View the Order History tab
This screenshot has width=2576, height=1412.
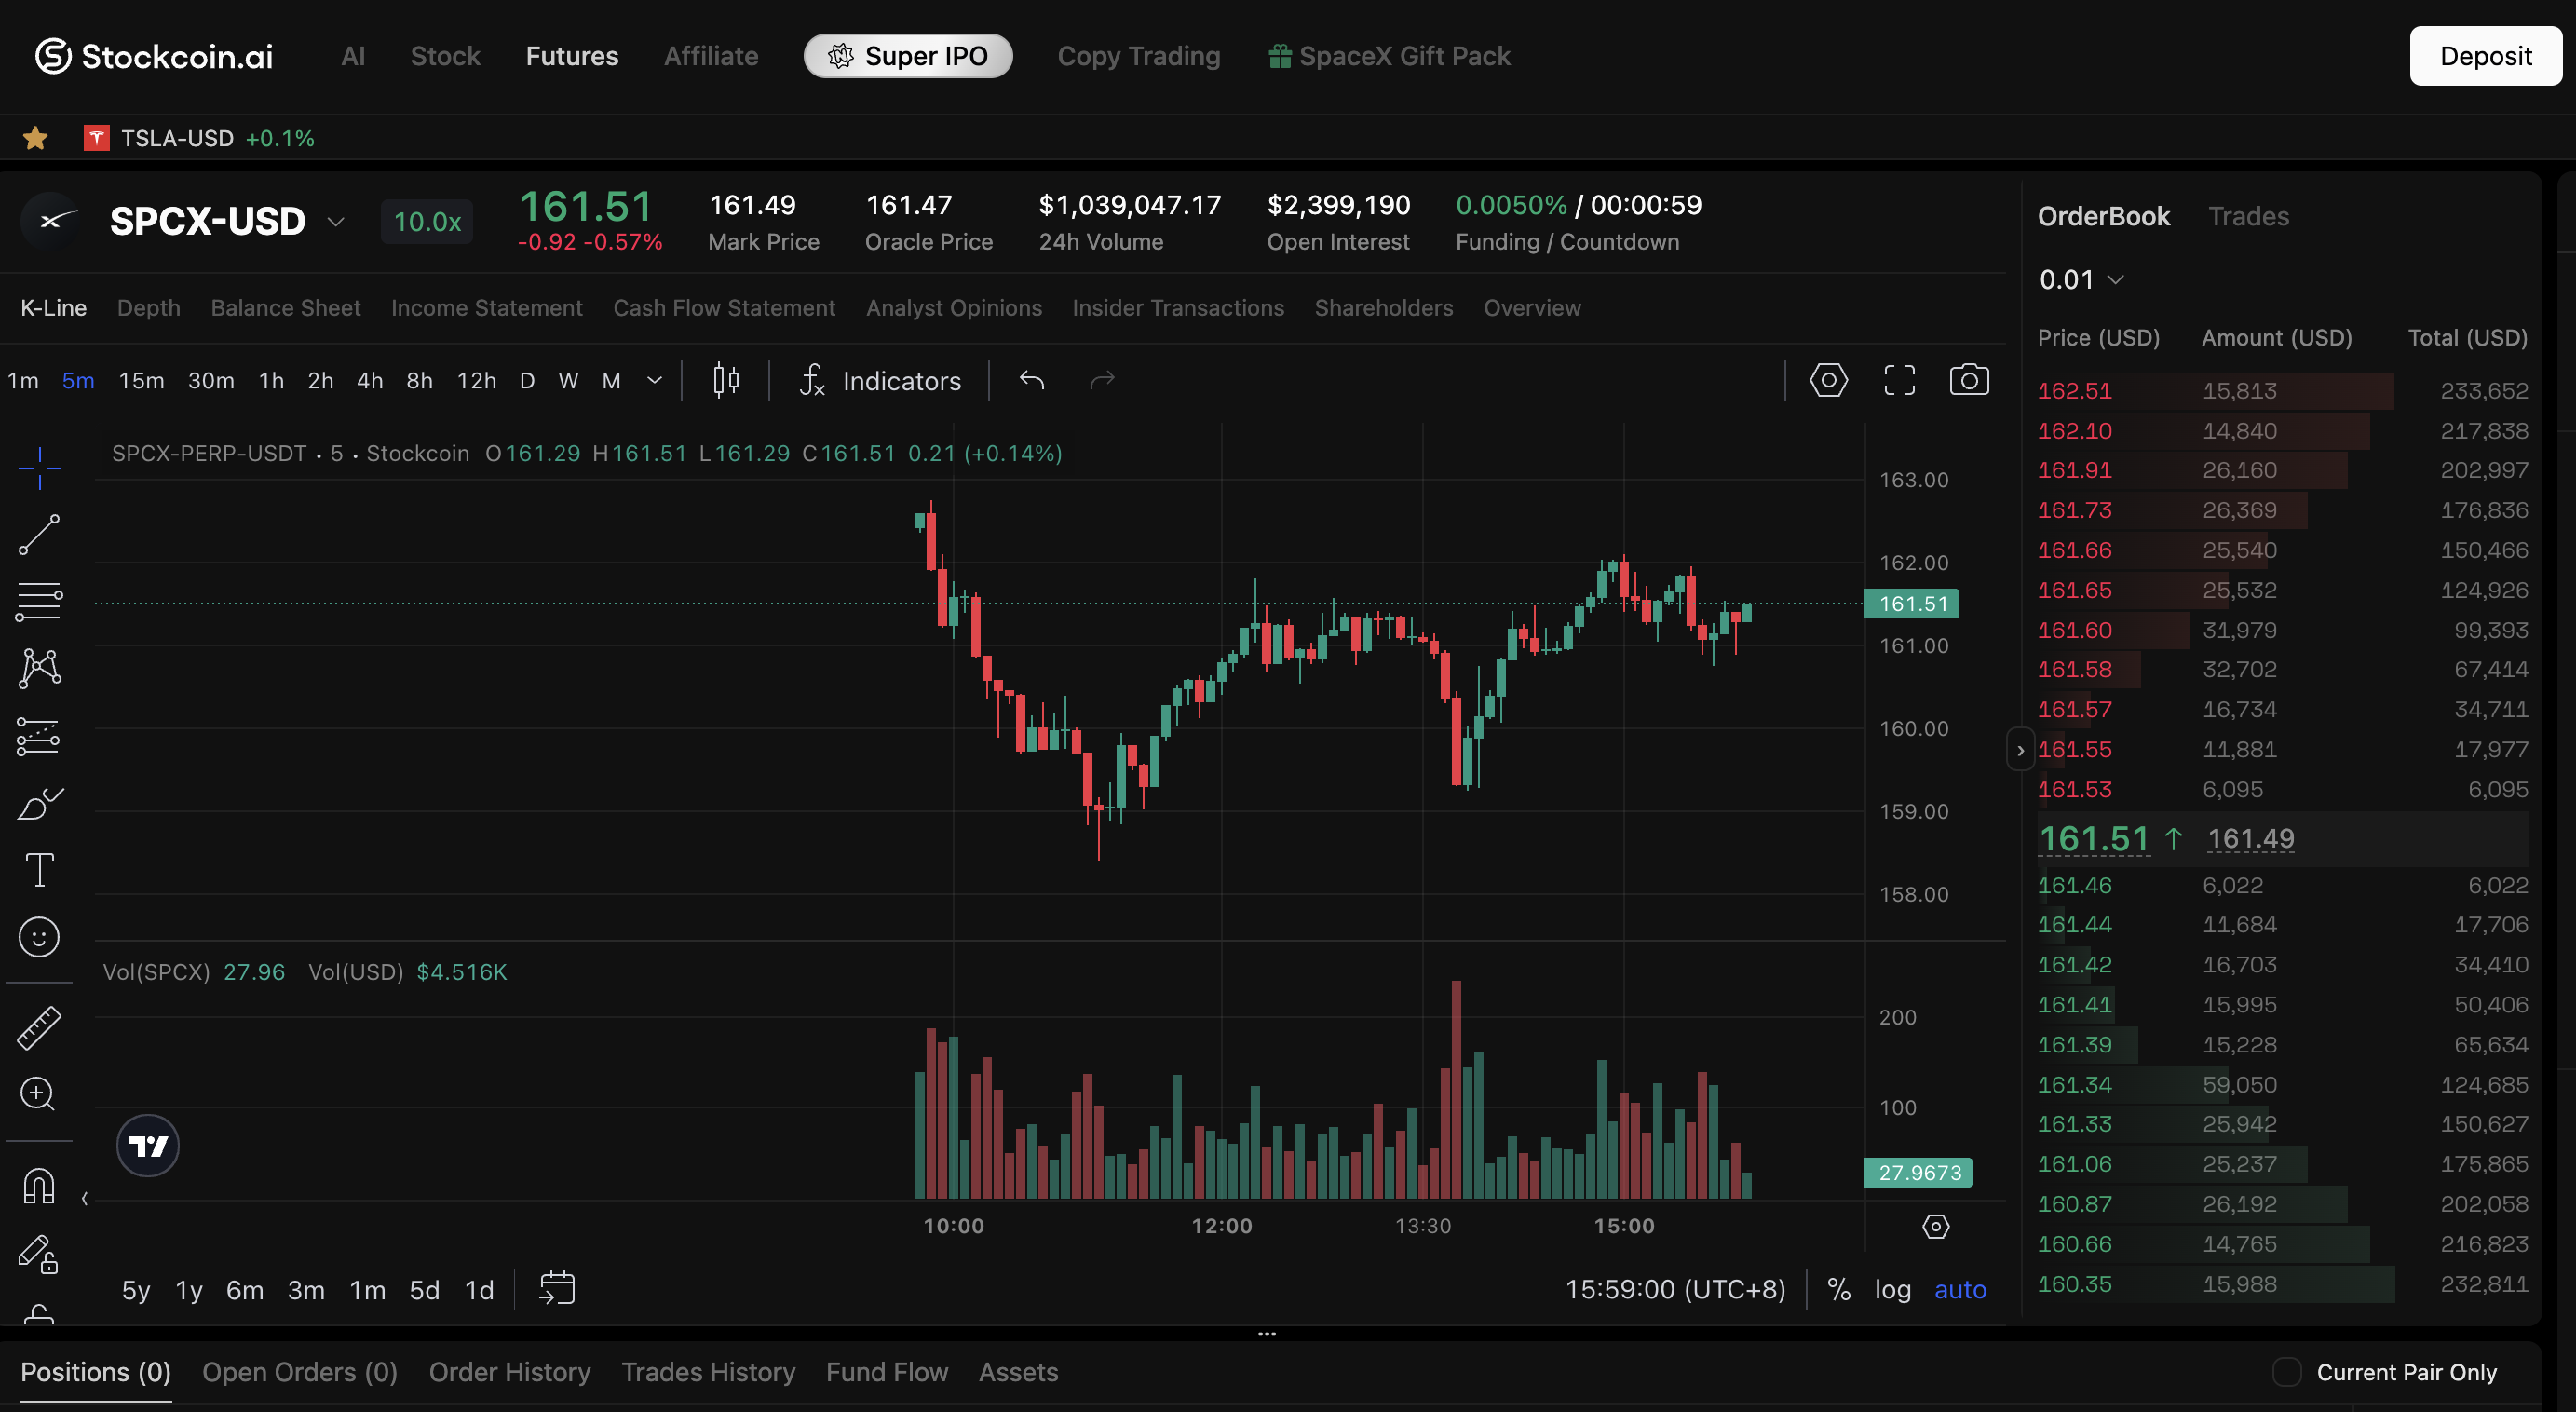[510, 1372]
